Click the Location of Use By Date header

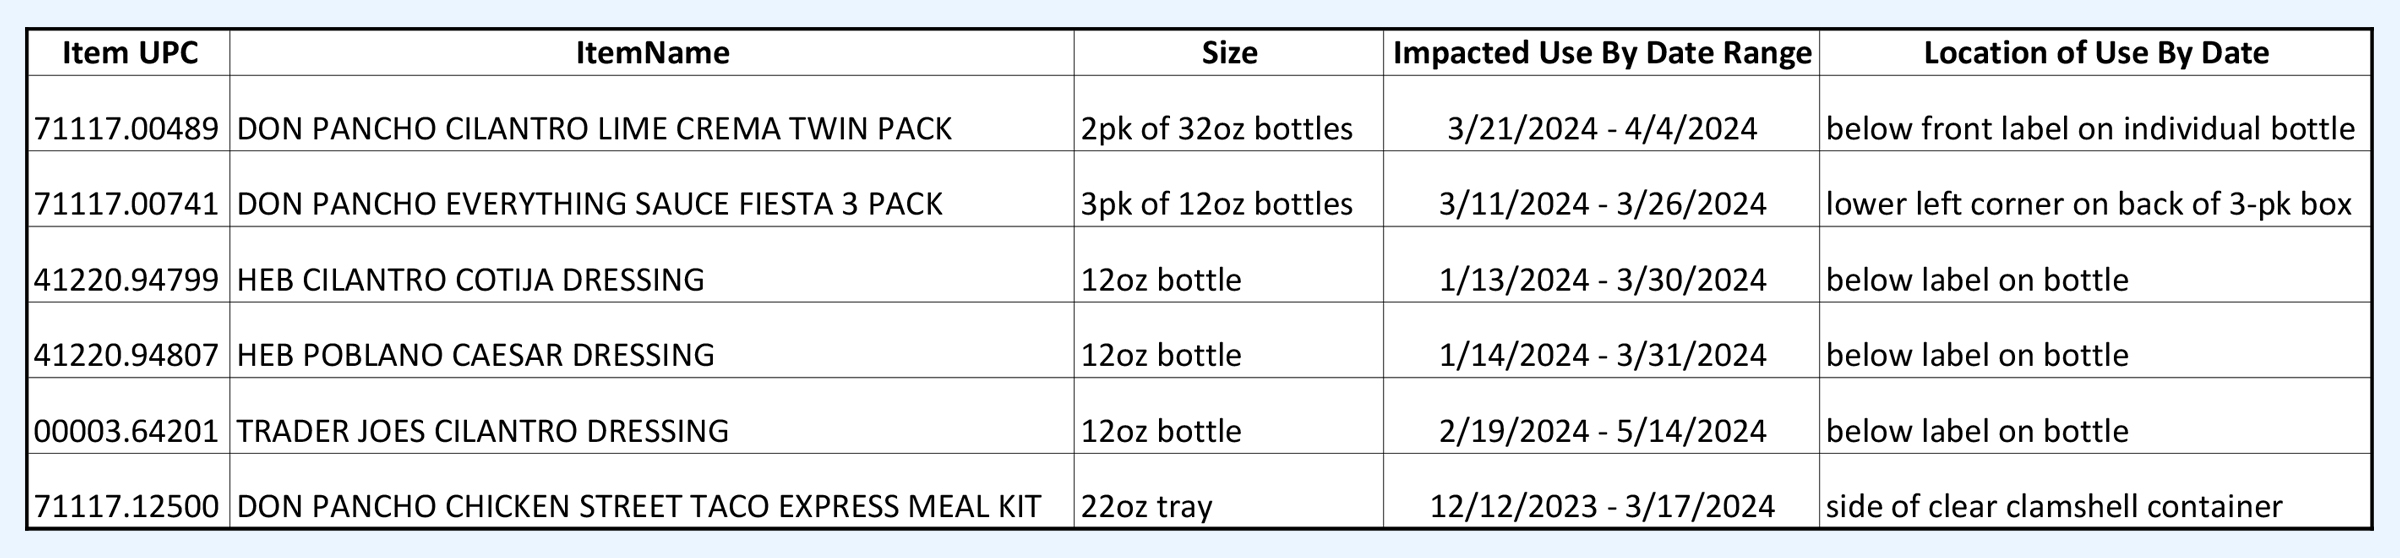pos(2096,53)
